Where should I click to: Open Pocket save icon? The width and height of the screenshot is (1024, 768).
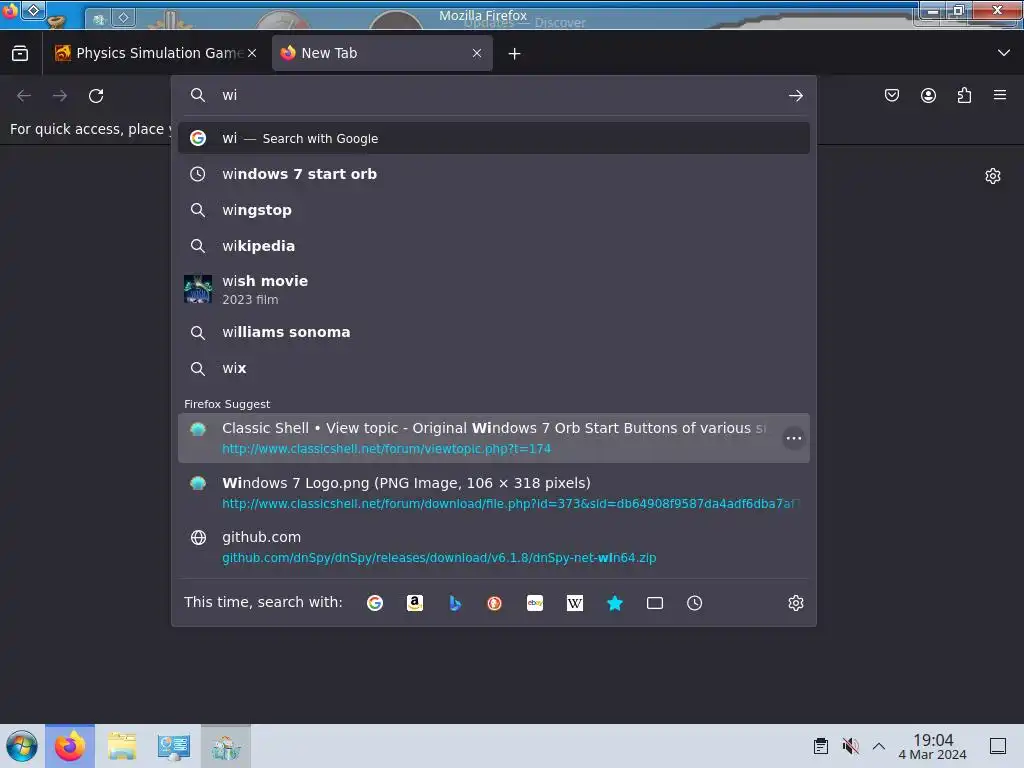click(891, 95)
